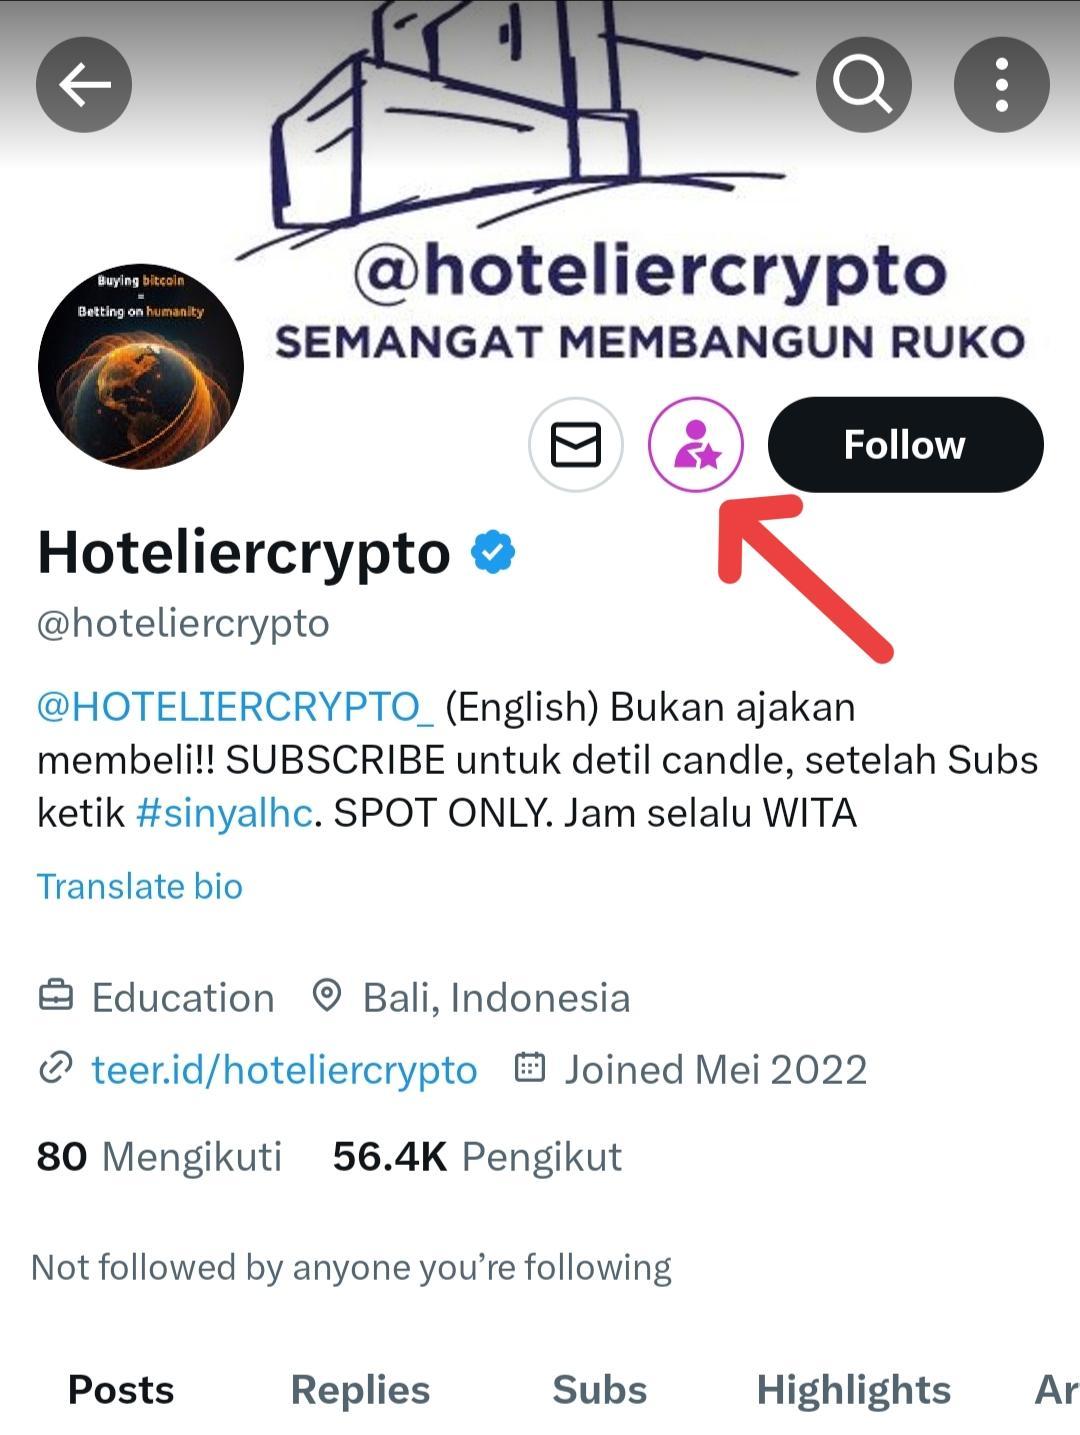Tap the calendar icon beside Joined Mei 2022
The image size is (1080, 1435).
coord(529,1068)
